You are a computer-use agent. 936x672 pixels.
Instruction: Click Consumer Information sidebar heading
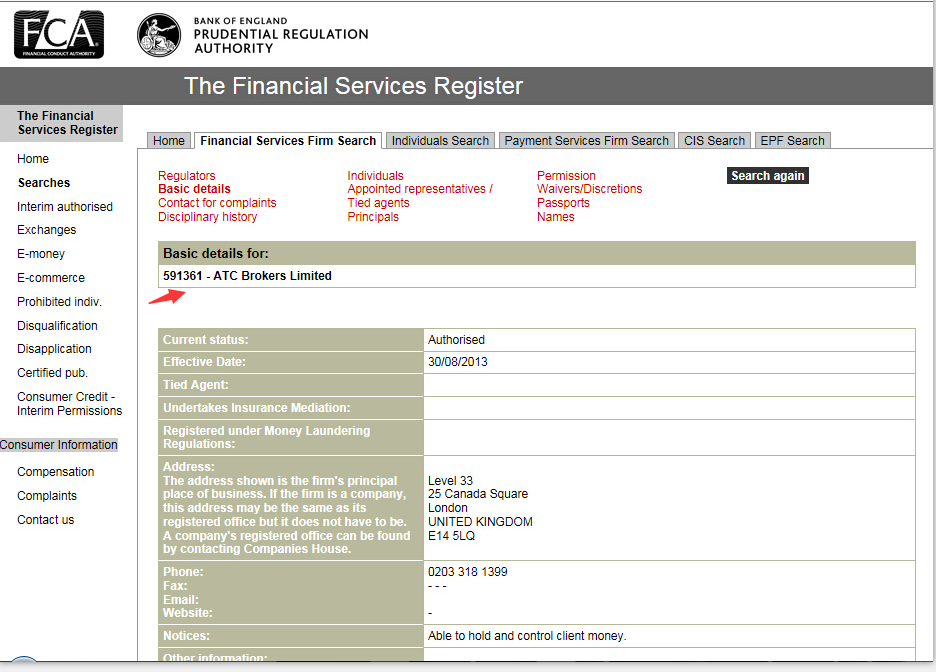click(x=58, y=445)
